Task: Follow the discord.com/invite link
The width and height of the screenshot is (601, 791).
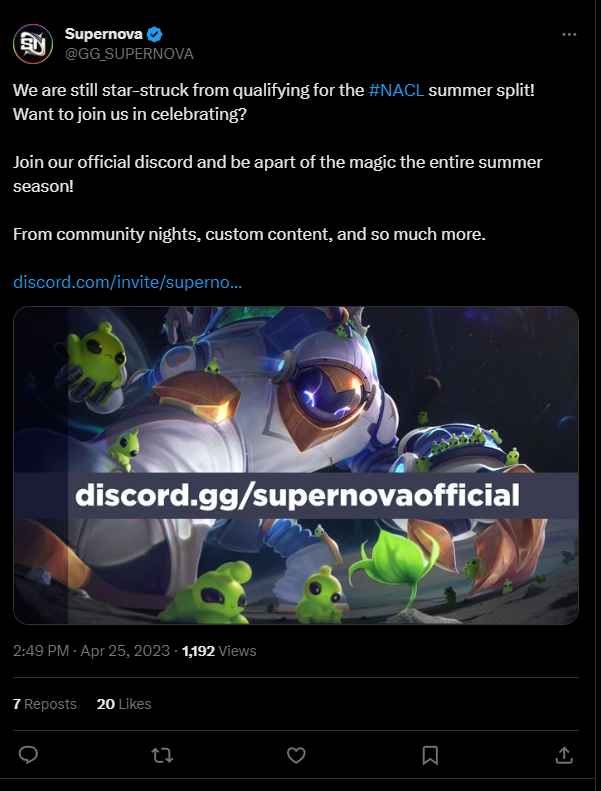Action: [x=128, y=282]
